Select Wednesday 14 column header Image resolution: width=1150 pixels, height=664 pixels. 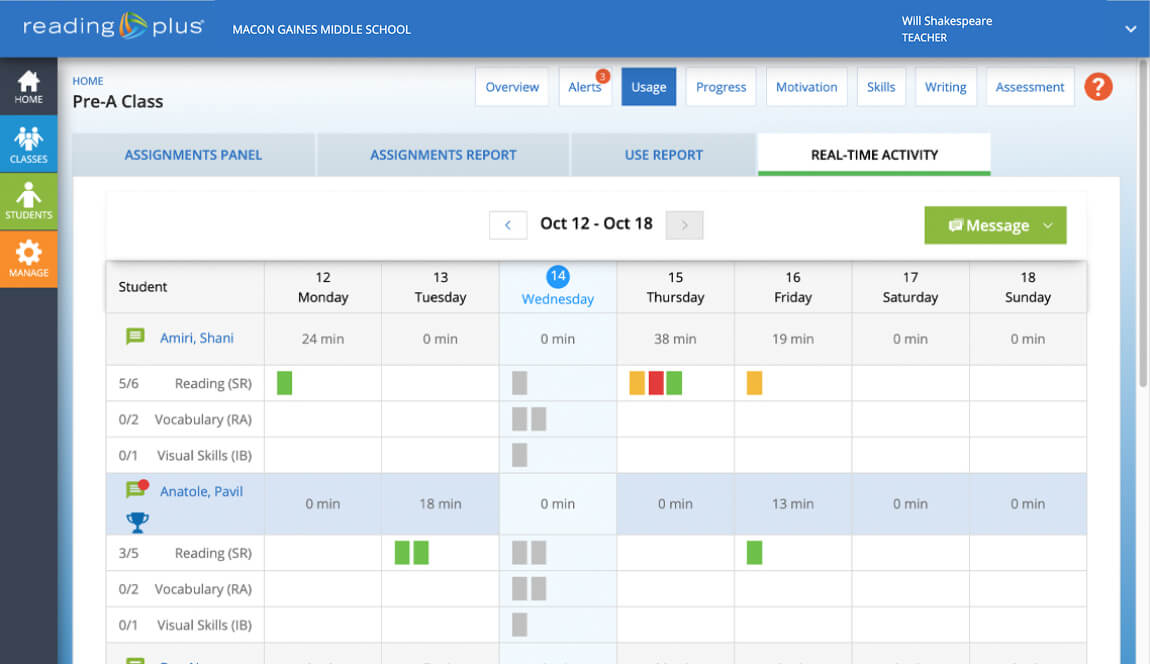(558, 287)
